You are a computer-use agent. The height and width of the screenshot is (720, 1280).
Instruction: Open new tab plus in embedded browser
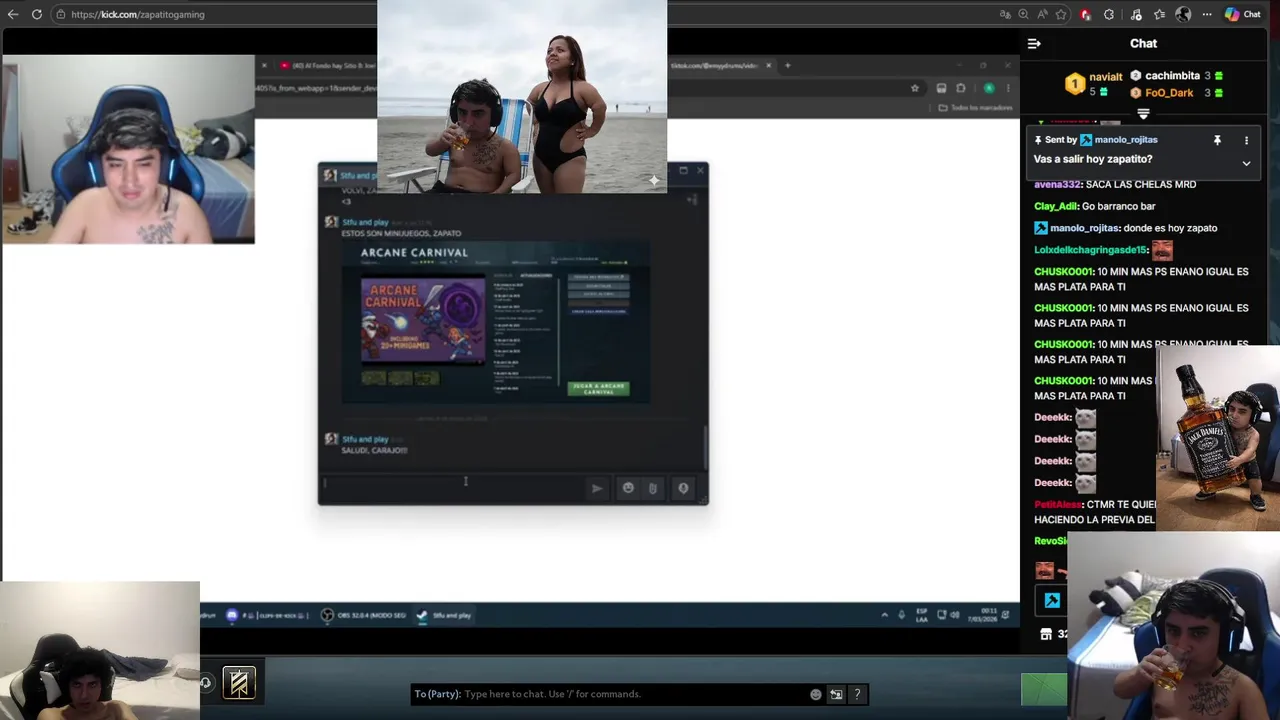click(787, 66)
